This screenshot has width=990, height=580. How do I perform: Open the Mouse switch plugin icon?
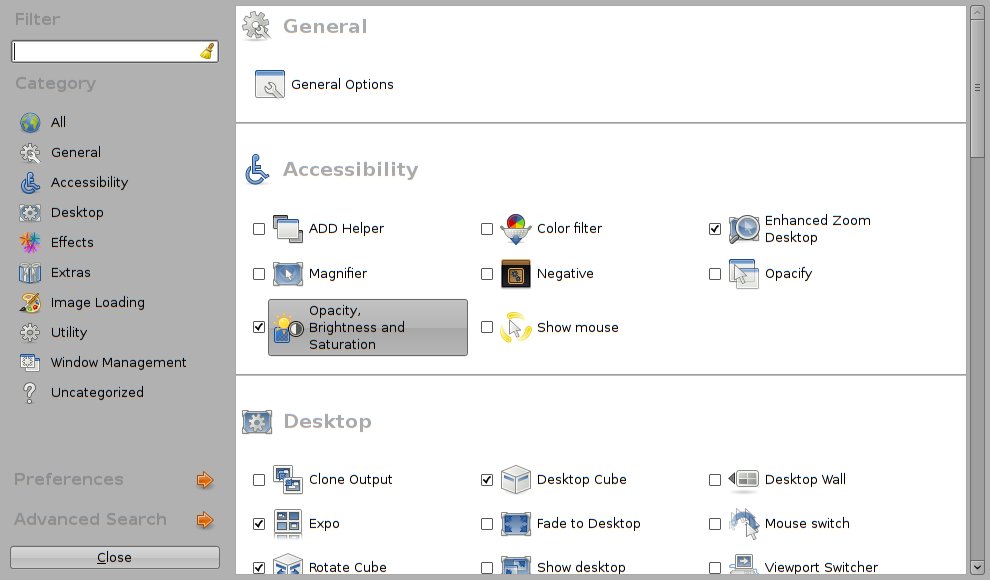[744, 524]
